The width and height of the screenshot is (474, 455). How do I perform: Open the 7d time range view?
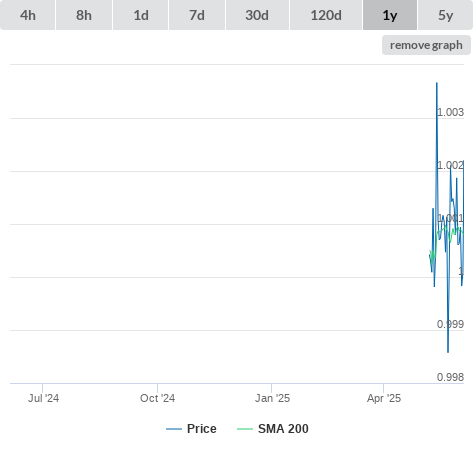tap(197, 15)
